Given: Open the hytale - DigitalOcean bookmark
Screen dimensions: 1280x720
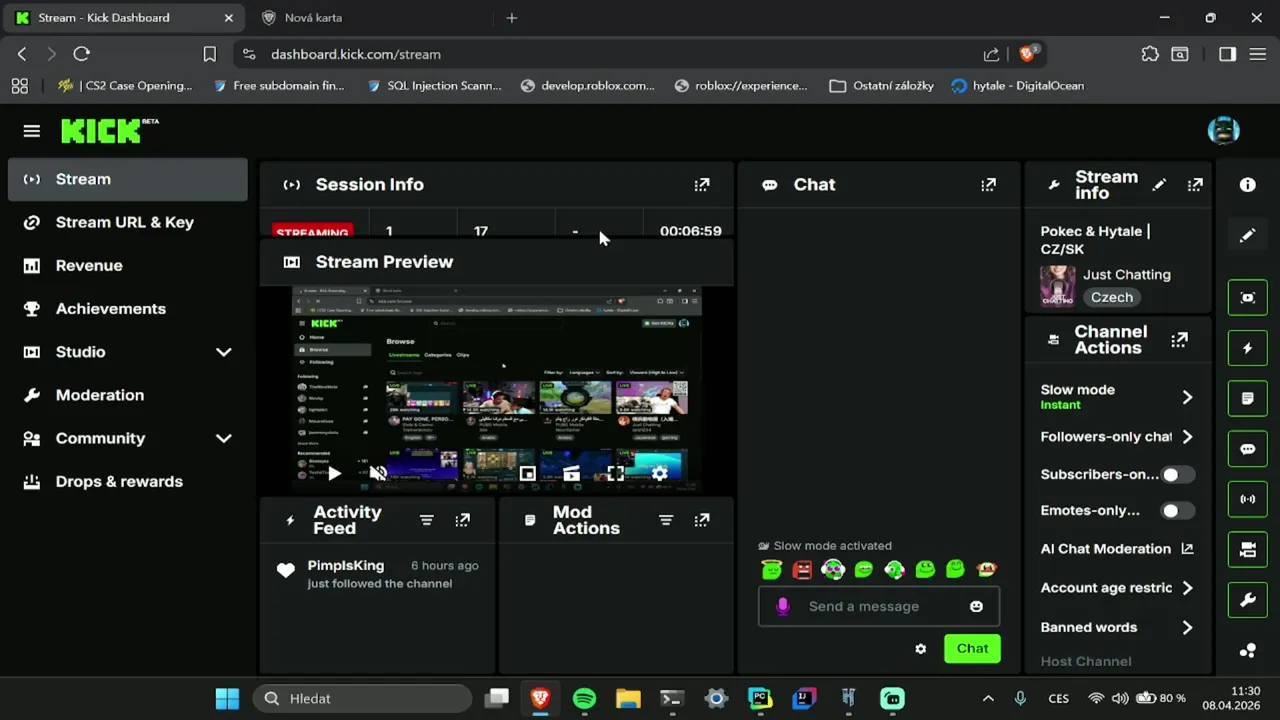Looking at the screenshot, I should click(x=1018, y=86).
